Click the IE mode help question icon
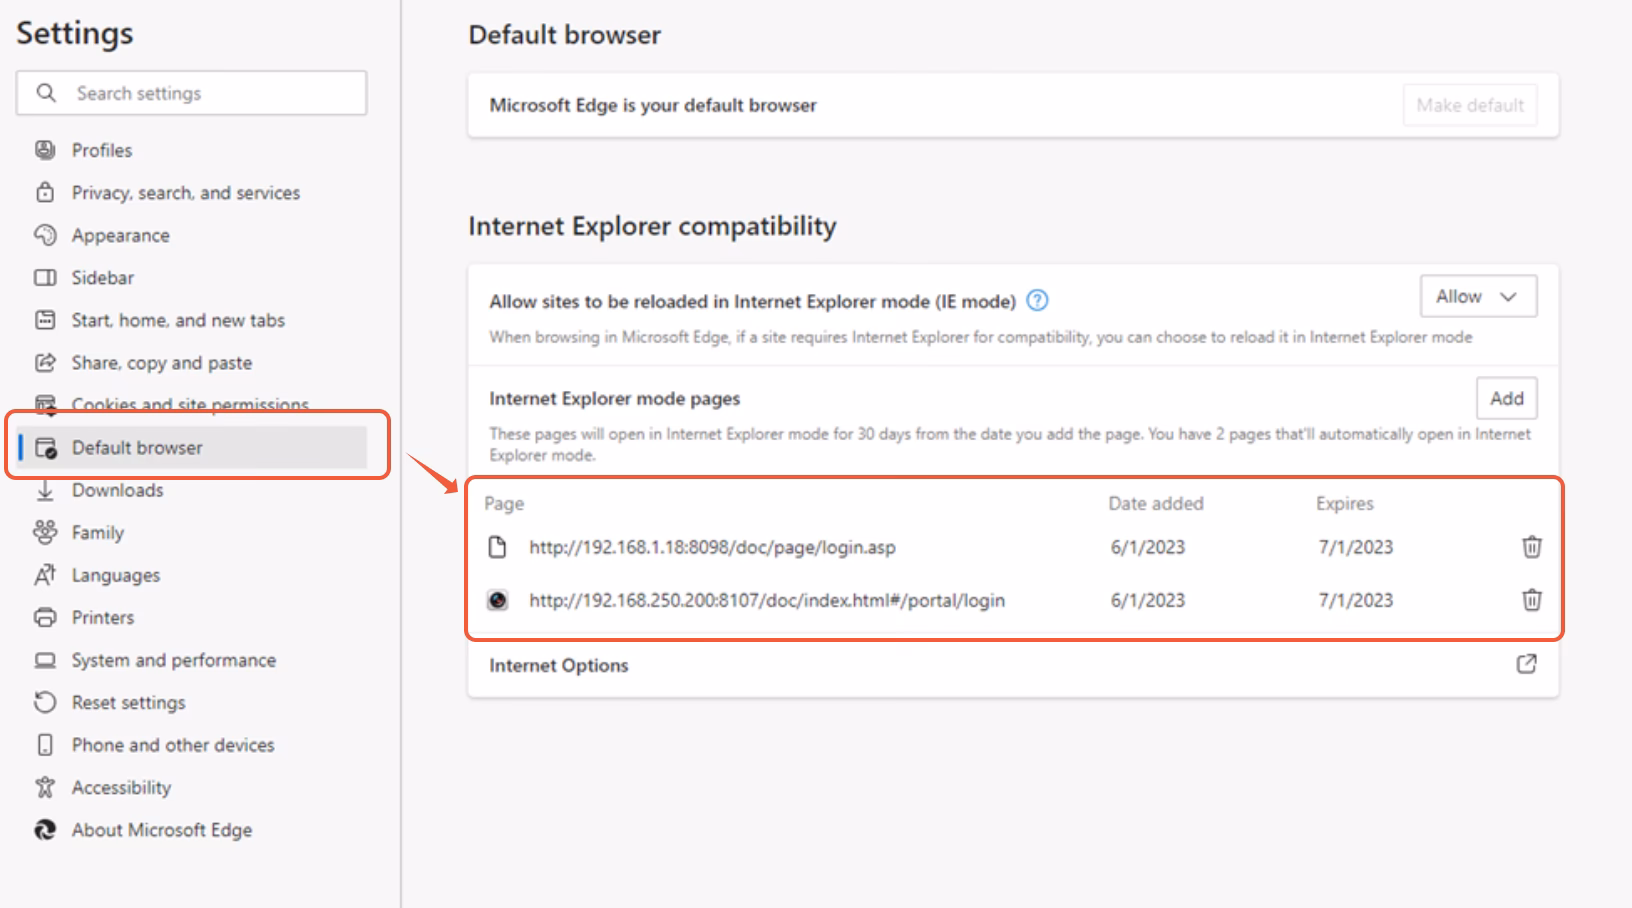The height and width of the screenshot is (908, 1632). (1038, 300)
